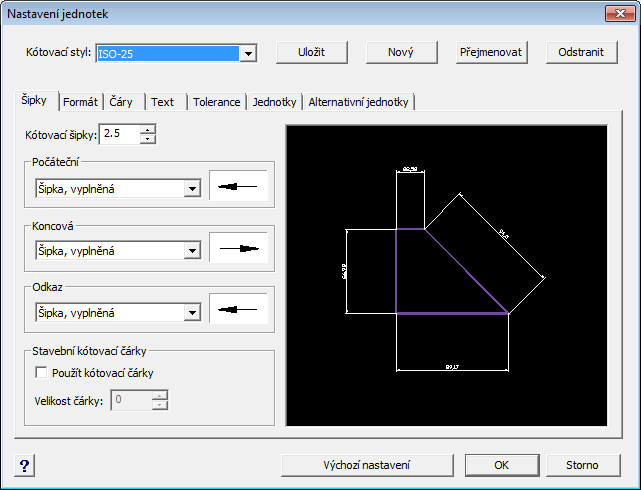Switch to the Formát tab
641x490 pixels.
click(x=81, y=102)
